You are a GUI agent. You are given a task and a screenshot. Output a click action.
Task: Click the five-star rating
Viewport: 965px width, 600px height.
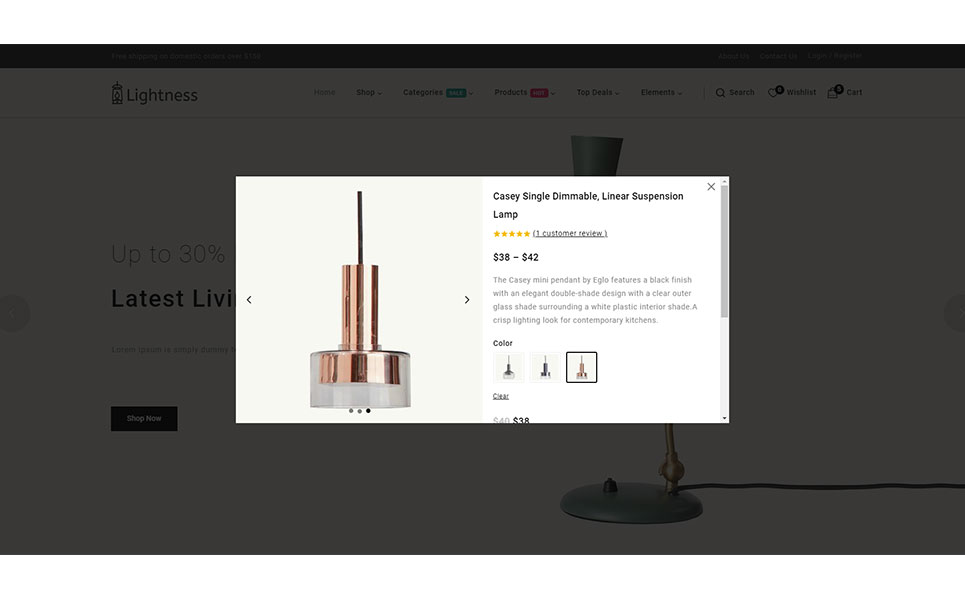[511, 234]
